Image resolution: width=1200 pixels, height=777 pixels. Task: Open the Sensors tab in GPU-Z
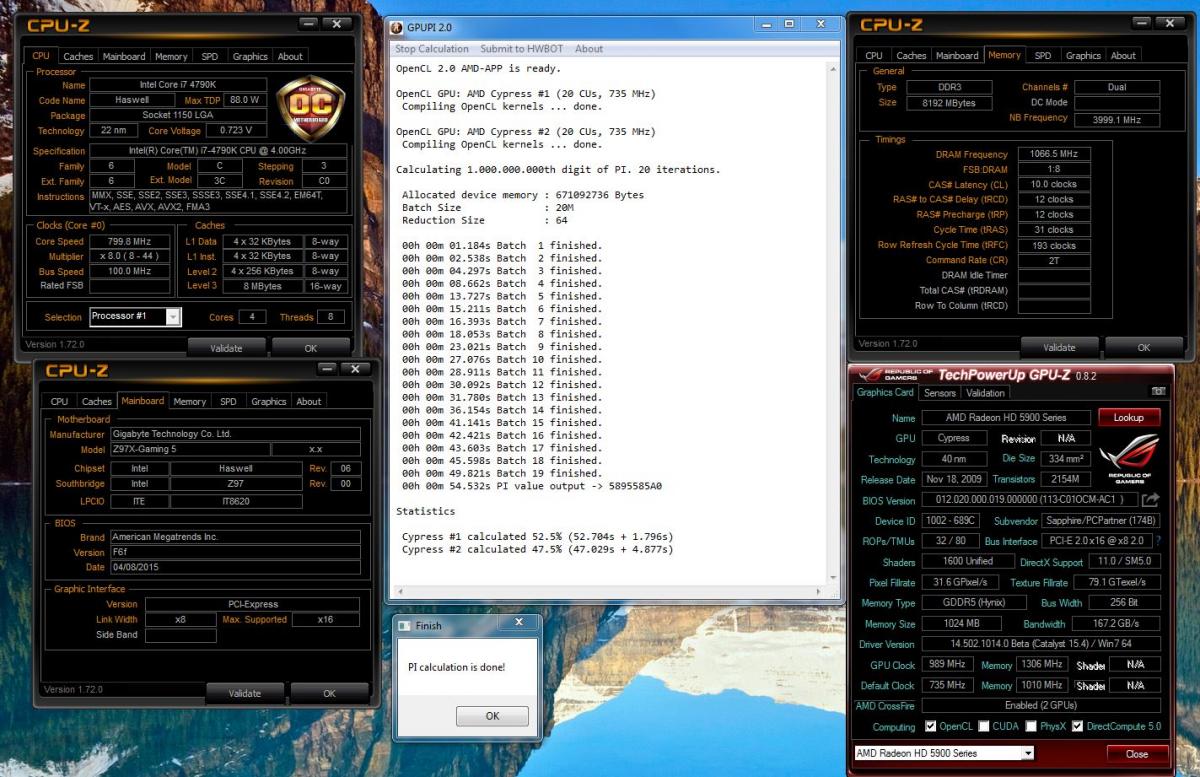pyautogui.click(x=940, y=393)
